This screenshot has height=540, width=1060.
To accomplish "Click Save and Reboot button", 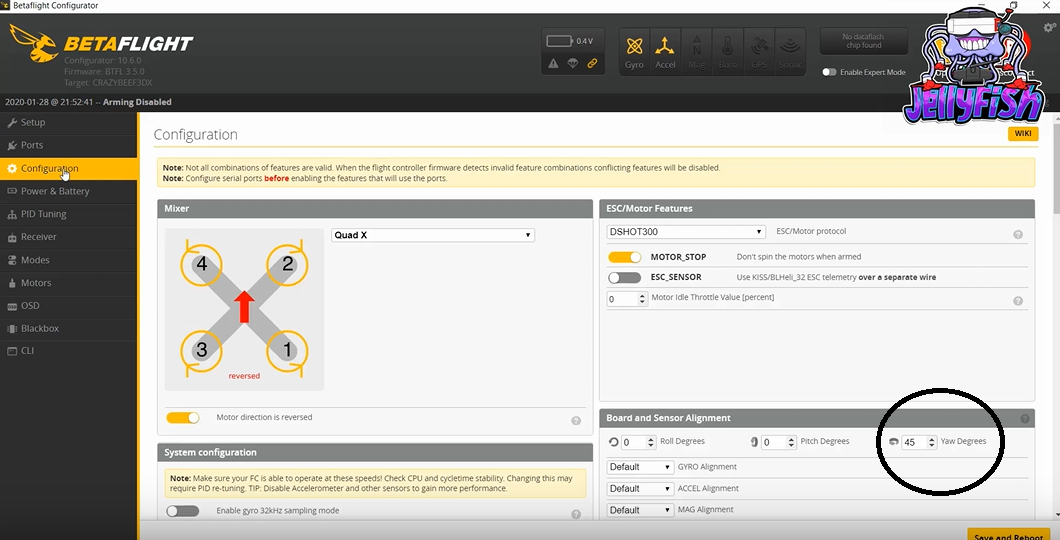I will [1008, 535].
